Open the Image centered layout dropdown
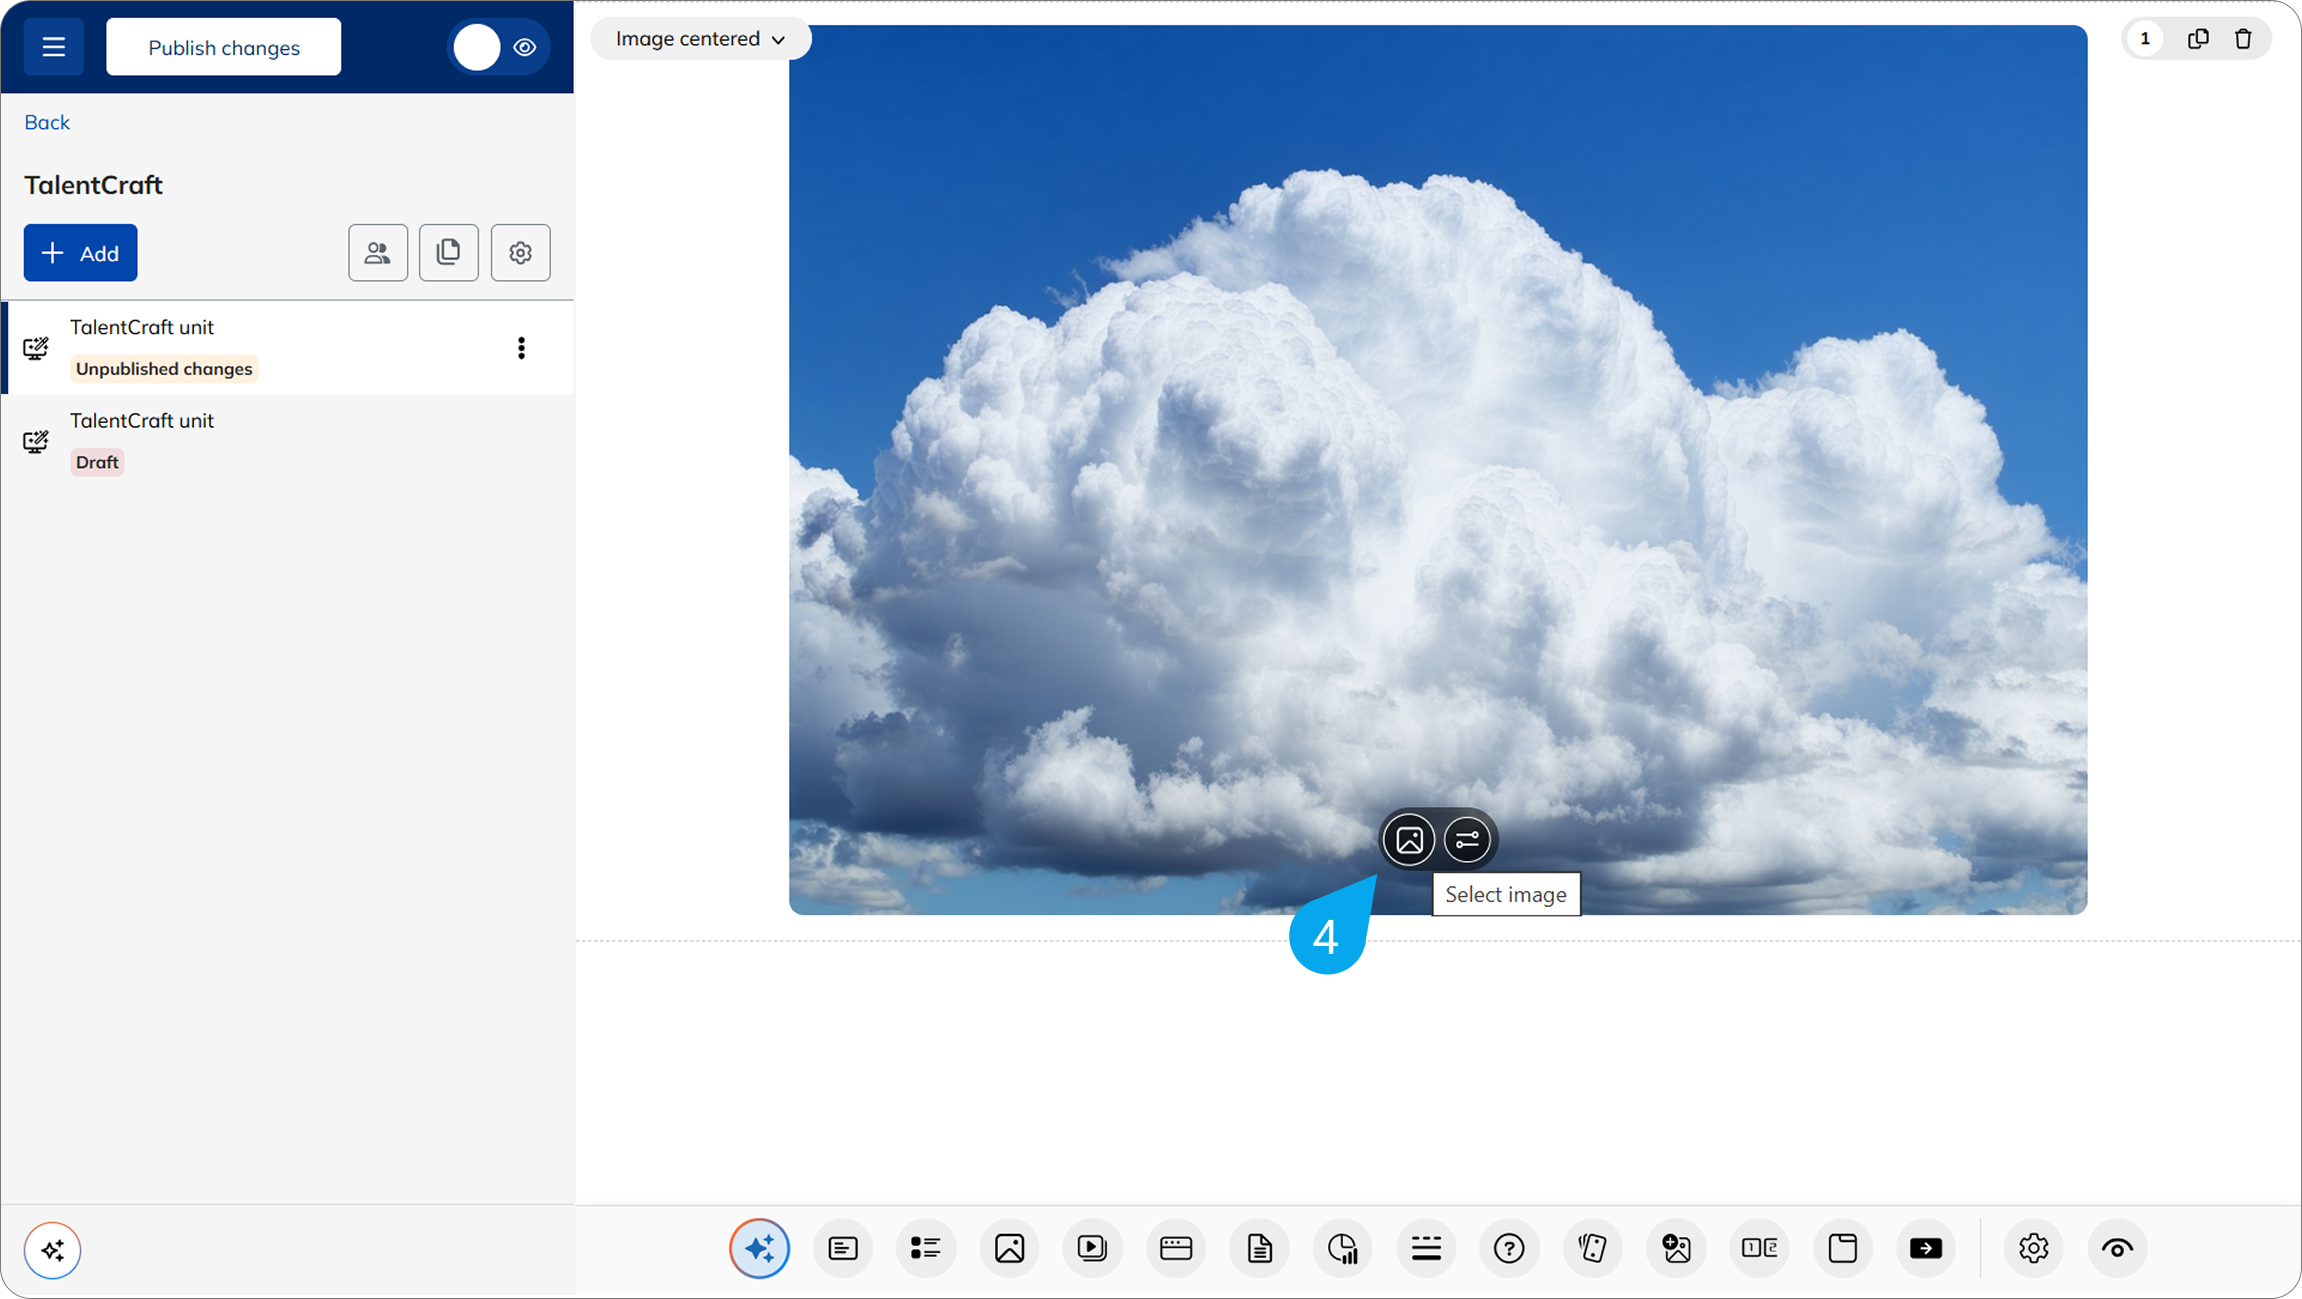 click(x=700, y=39)
